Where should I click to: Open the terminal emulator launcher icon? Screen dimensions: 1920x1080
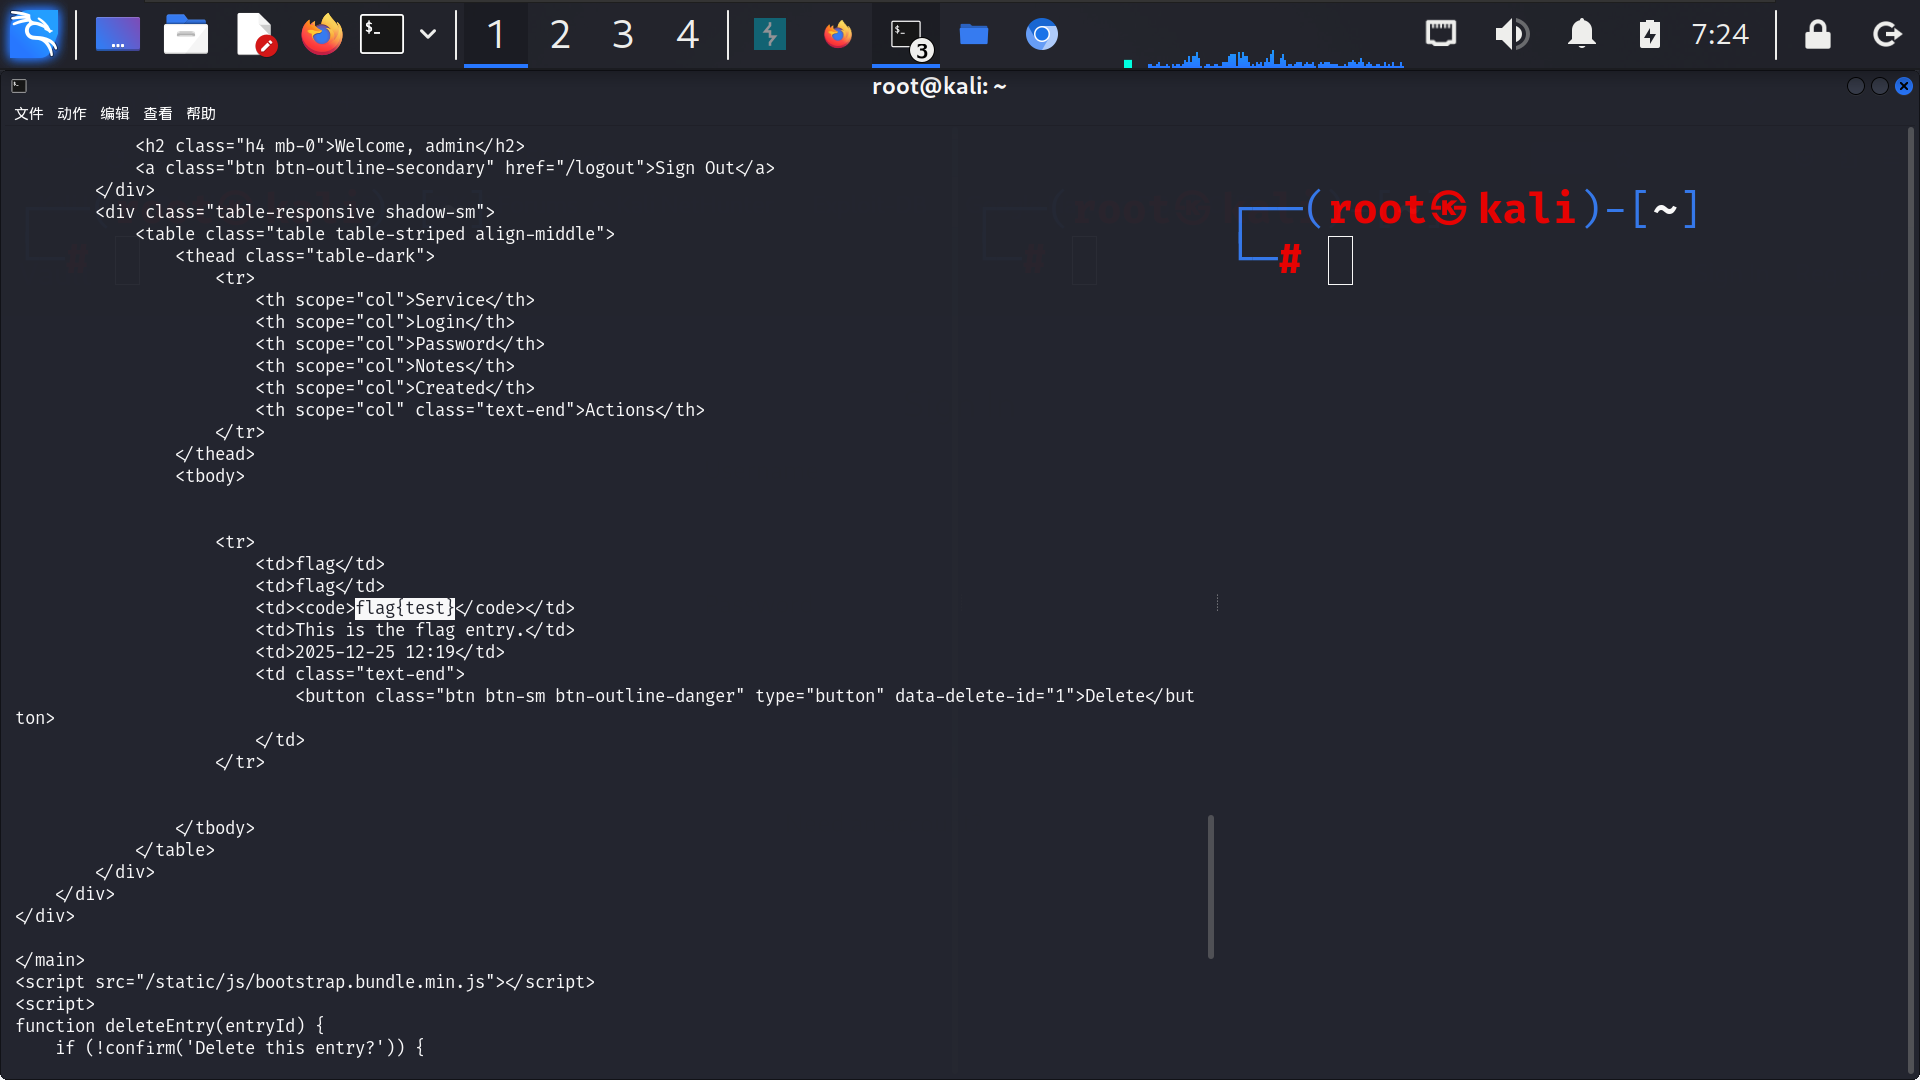point(382,34)
